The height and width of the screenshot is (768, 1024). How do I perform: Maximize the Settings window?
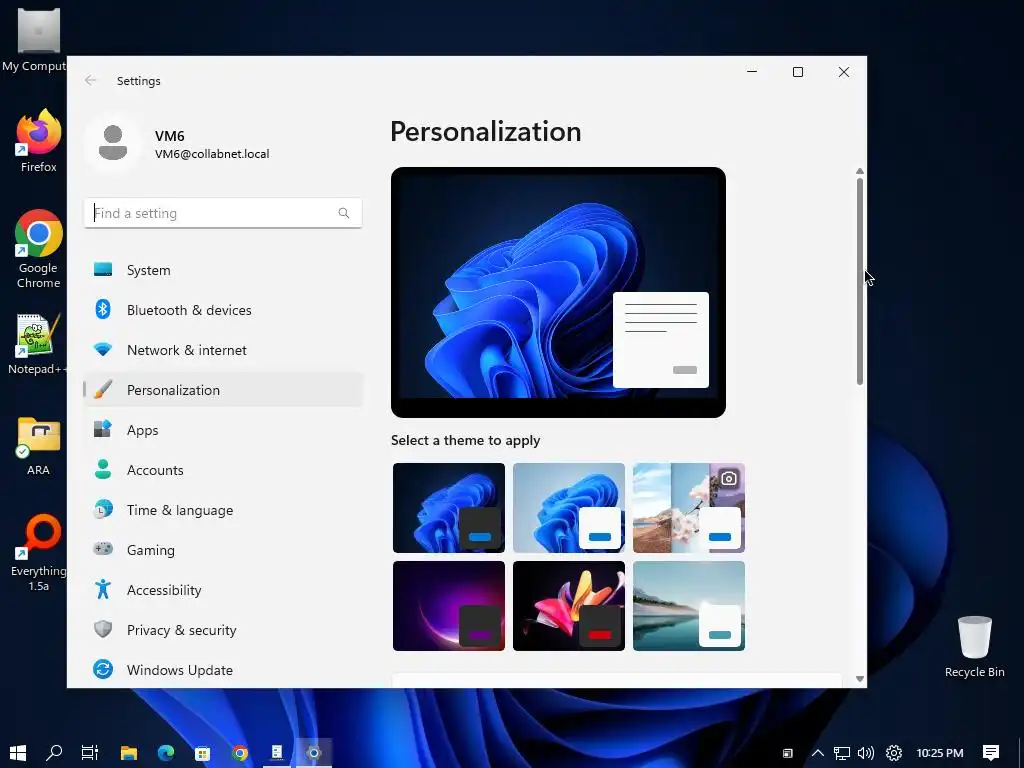797,72
